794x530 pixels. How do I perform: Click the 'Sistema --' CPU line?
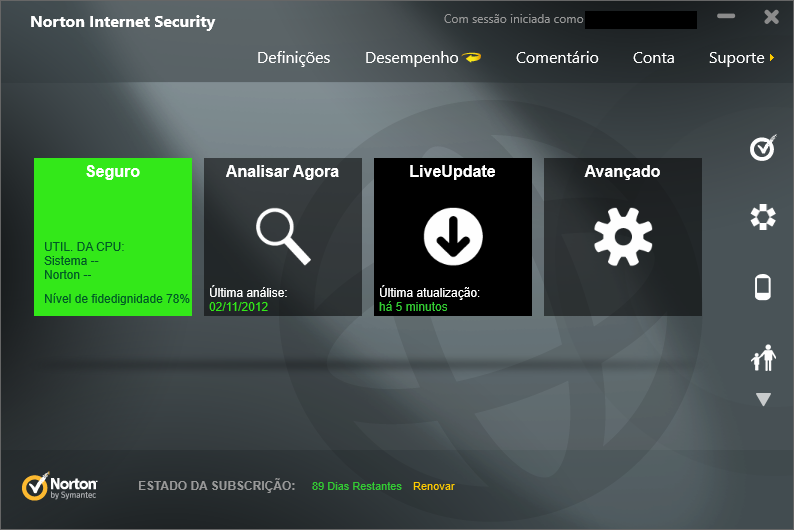71,261
